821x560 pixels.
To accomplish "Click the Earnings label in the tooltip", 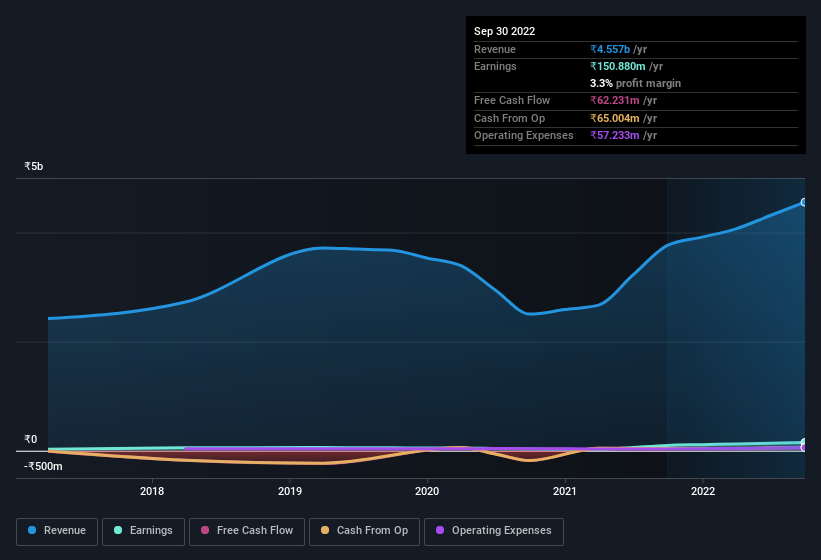I will pos(495,66).
